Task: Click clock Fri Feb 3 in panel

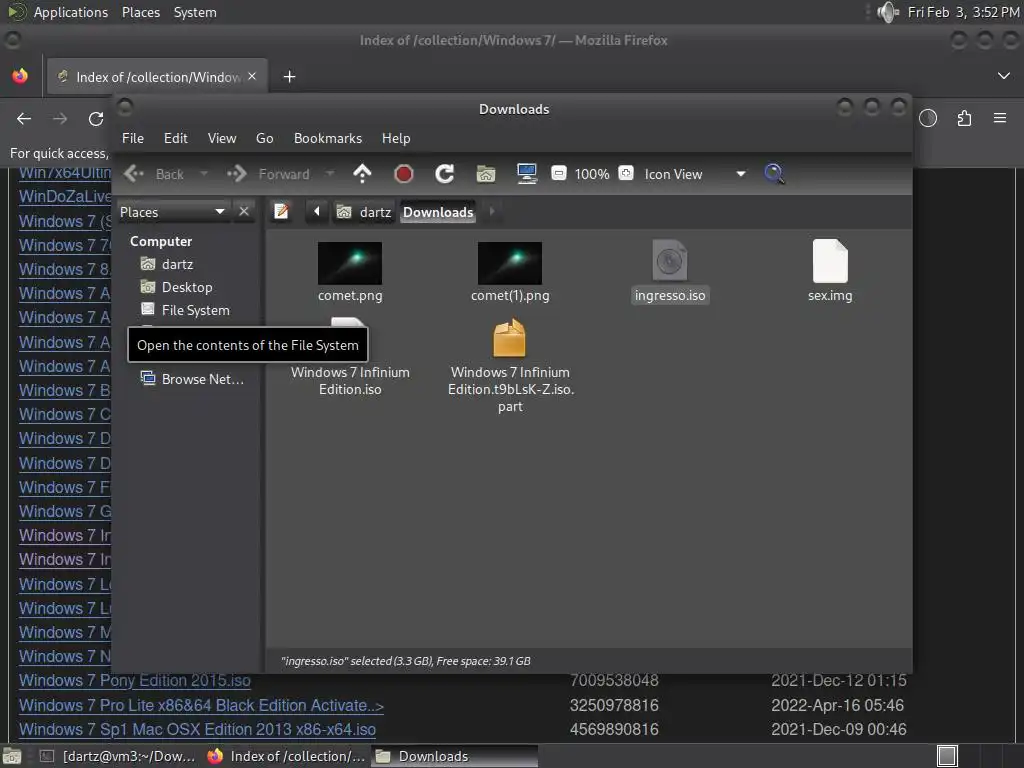Action: (x=963, y=12)
